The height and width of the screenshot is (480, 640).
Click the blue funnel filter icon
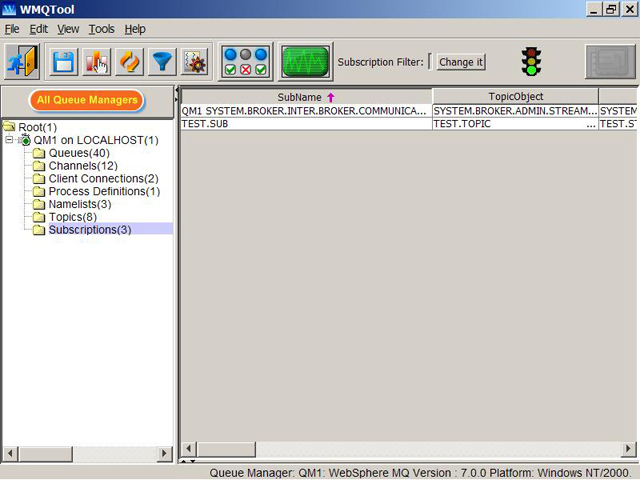pos(162,62)
